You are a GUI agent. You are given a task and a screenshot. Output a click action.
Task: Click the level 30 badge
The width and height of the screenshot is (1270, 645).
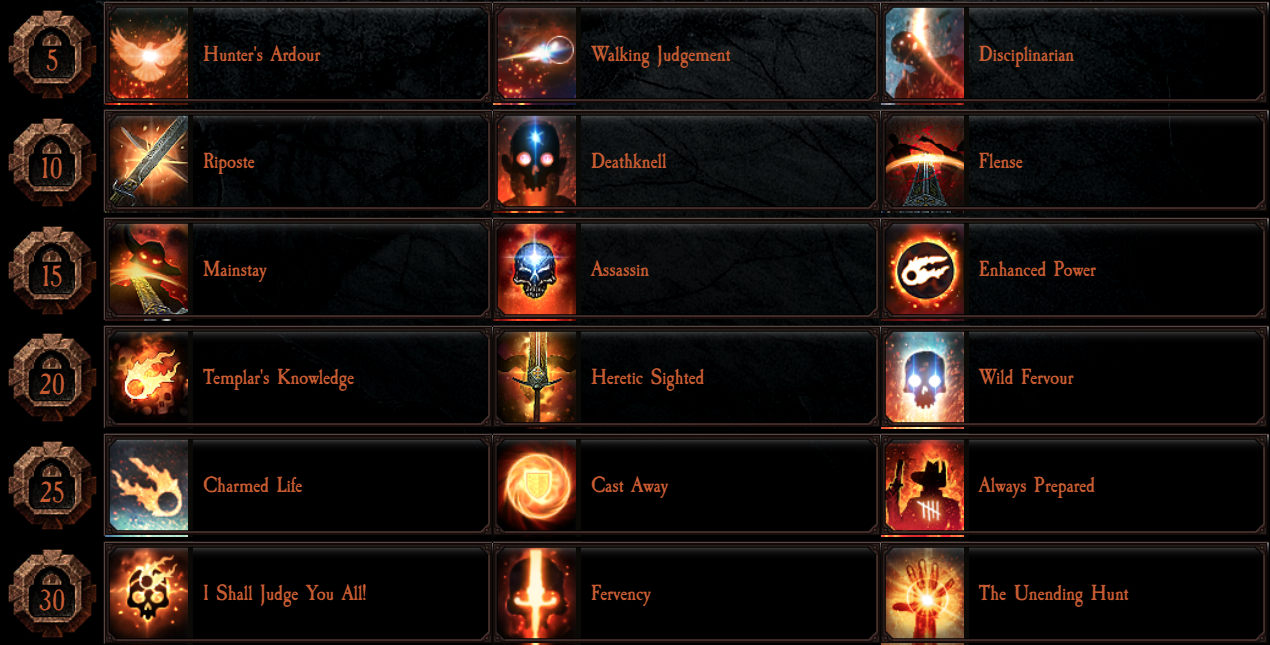click(52, 595)
